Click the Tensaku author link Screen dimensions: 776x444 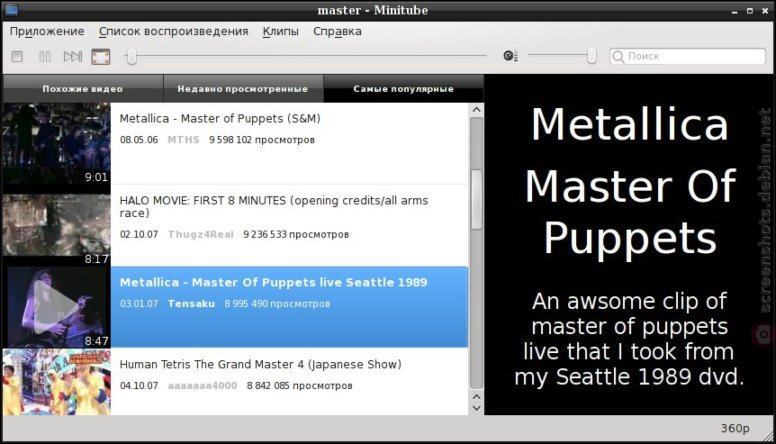point(191,303)
